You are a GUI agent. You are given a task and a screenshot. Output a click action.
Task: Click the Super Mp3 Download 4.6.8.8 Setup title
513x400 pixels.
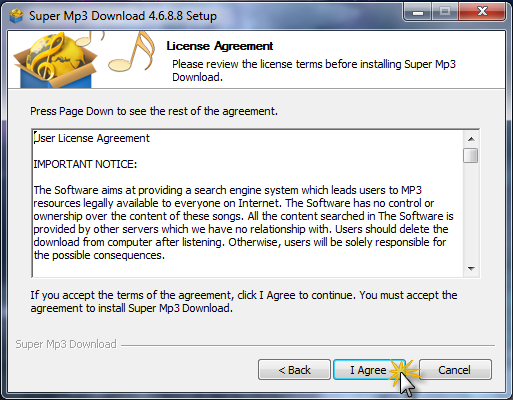pos(123,16)
